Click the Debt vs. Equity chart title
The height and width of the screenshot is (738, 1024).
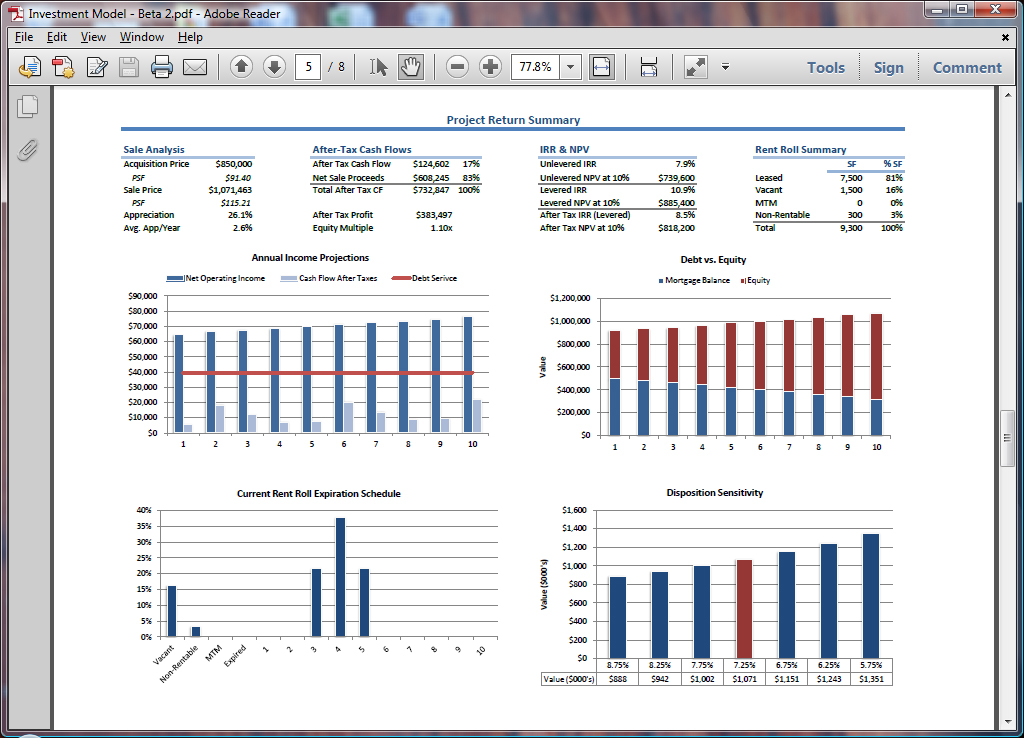point(713,260)
